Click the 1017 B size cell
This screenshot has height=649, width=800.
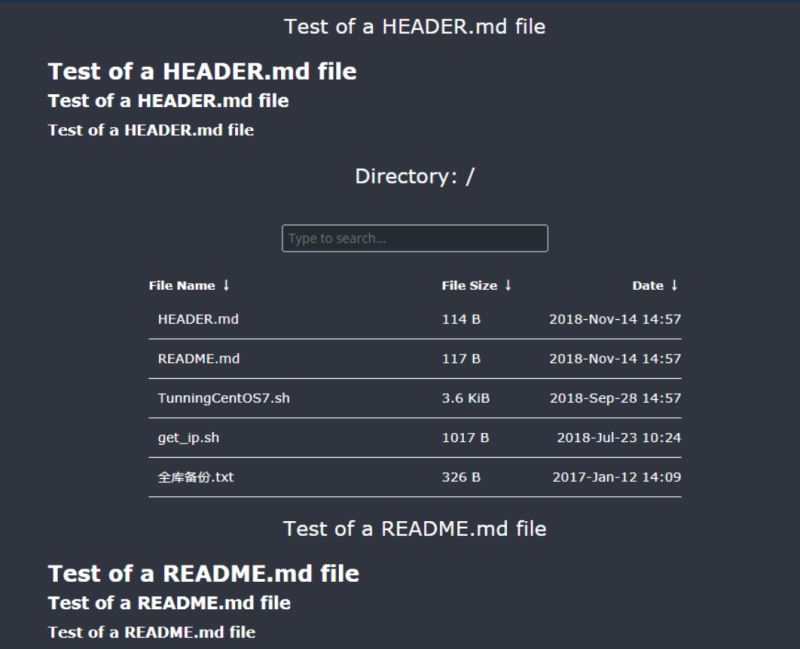pos(465,438)
